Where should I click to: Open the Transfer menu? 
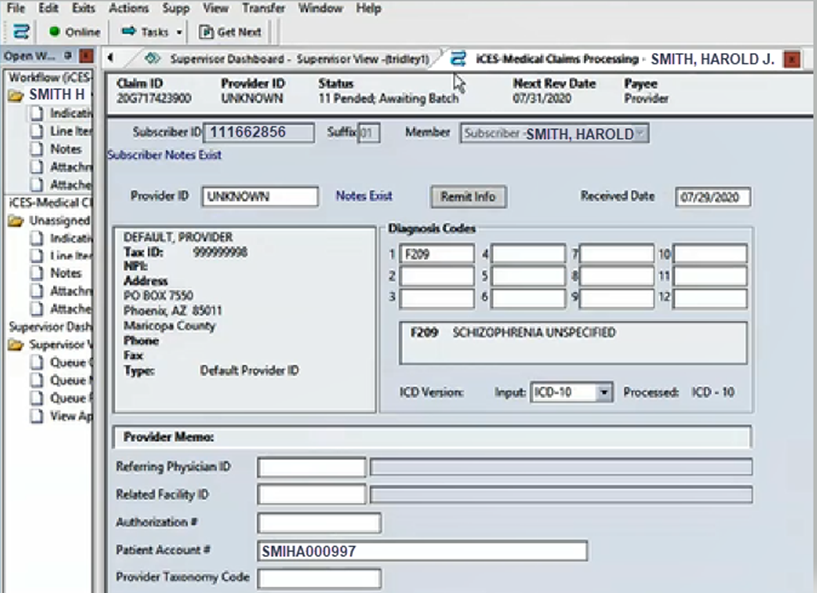coord(263,8)
